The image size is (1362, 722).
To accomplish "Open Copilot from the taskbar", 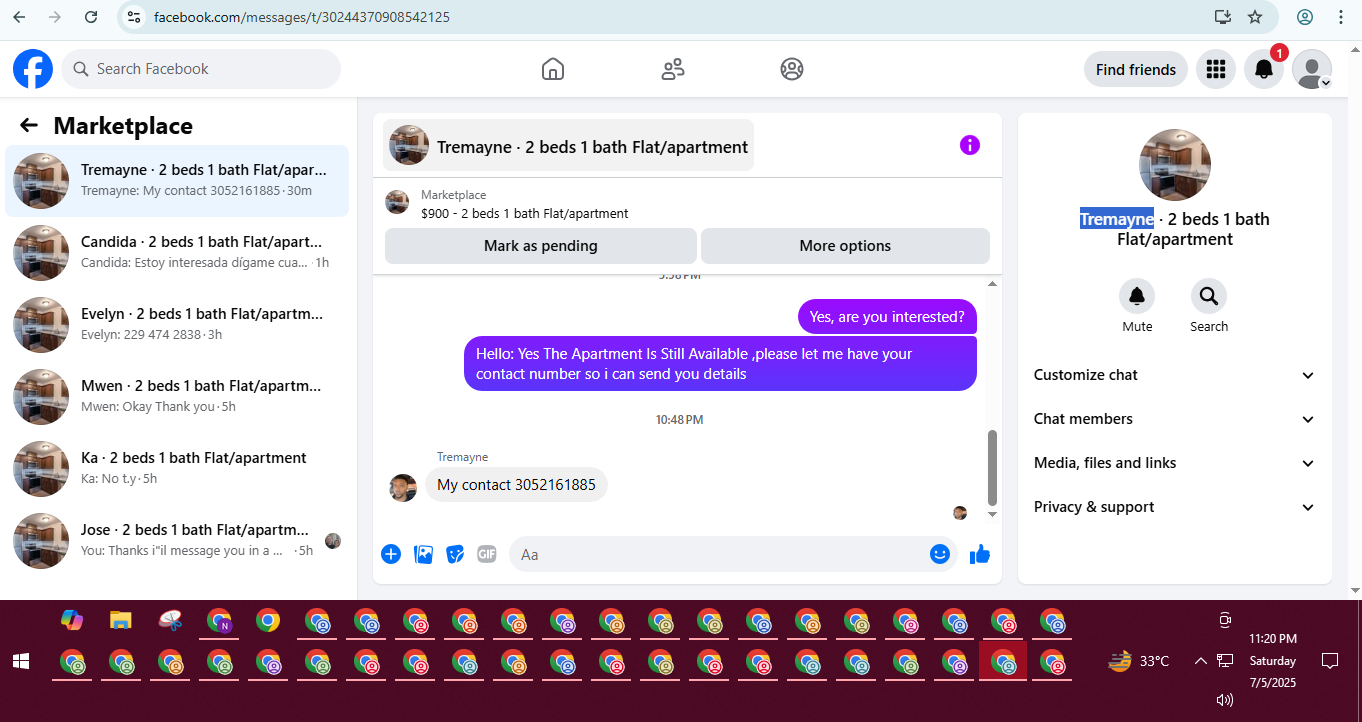I will tap(72, 620).
